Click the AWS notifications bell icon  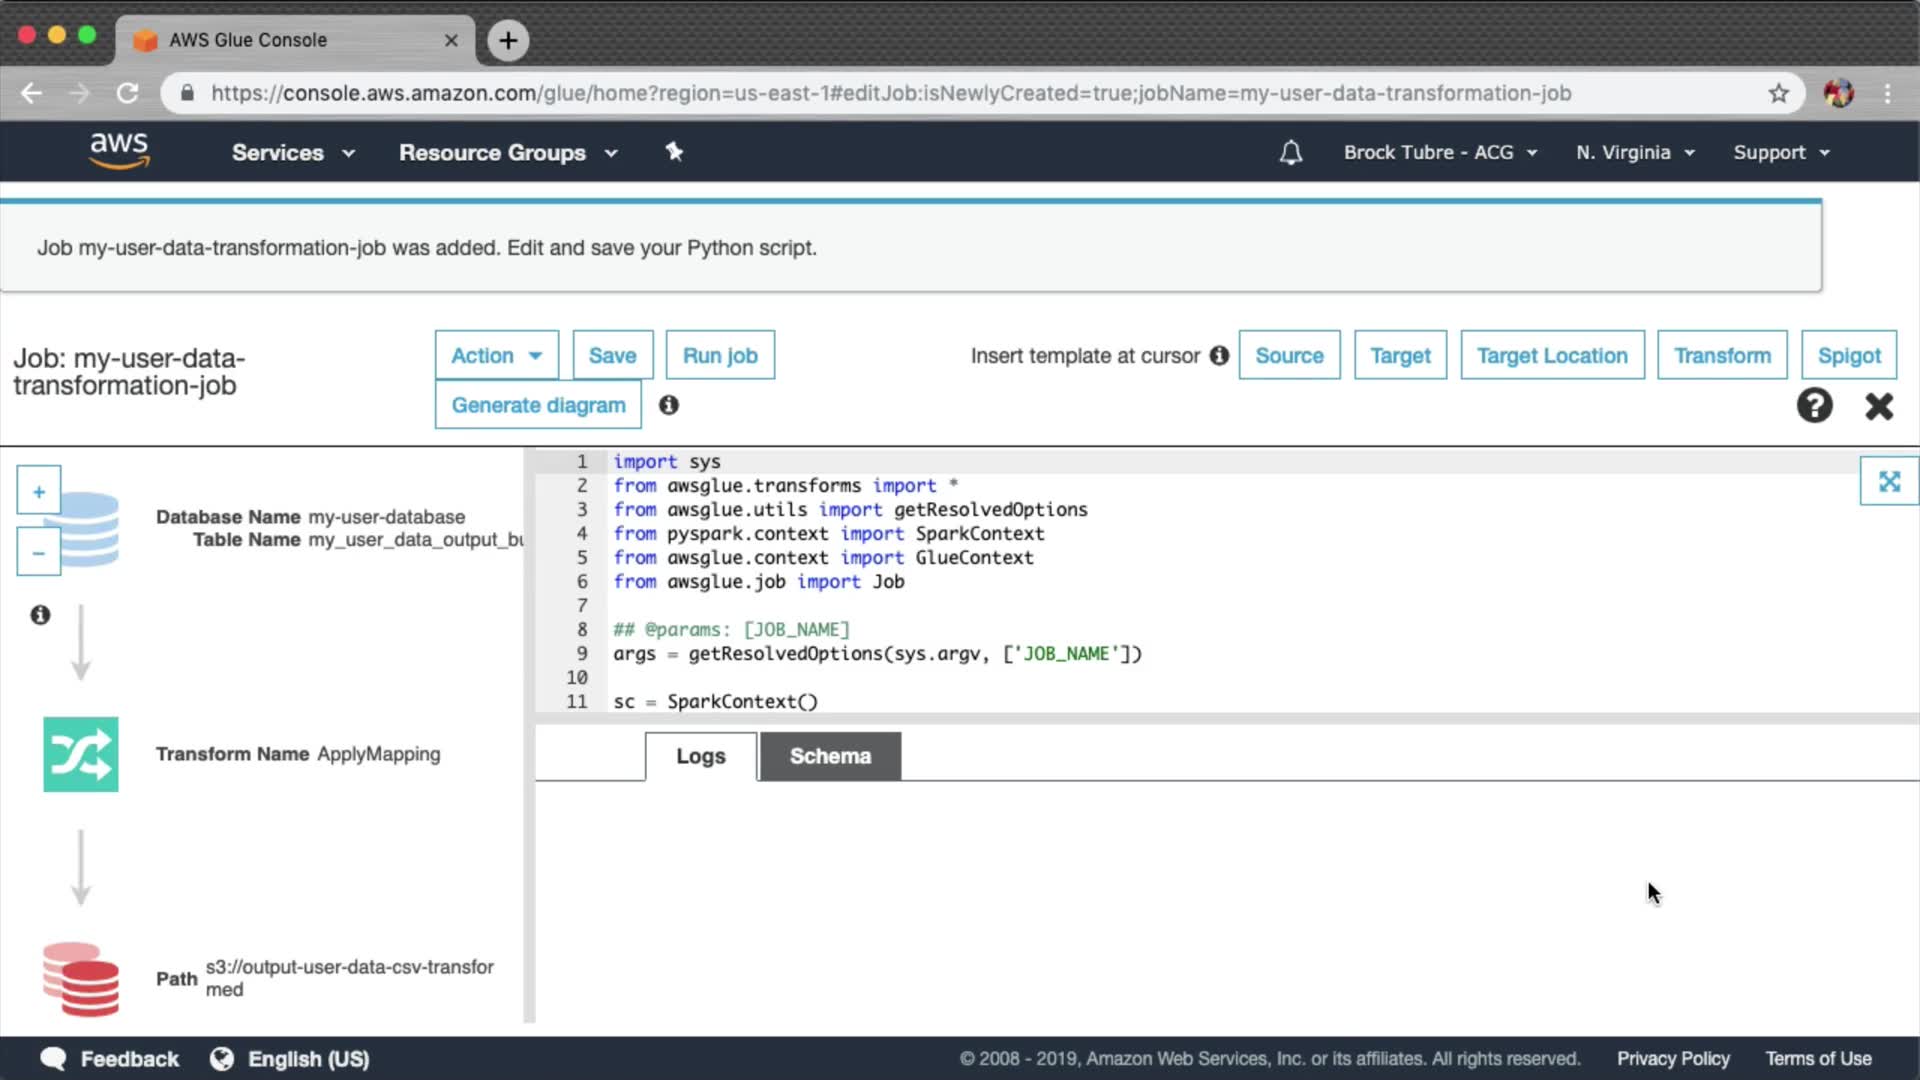coord(1290,153)
